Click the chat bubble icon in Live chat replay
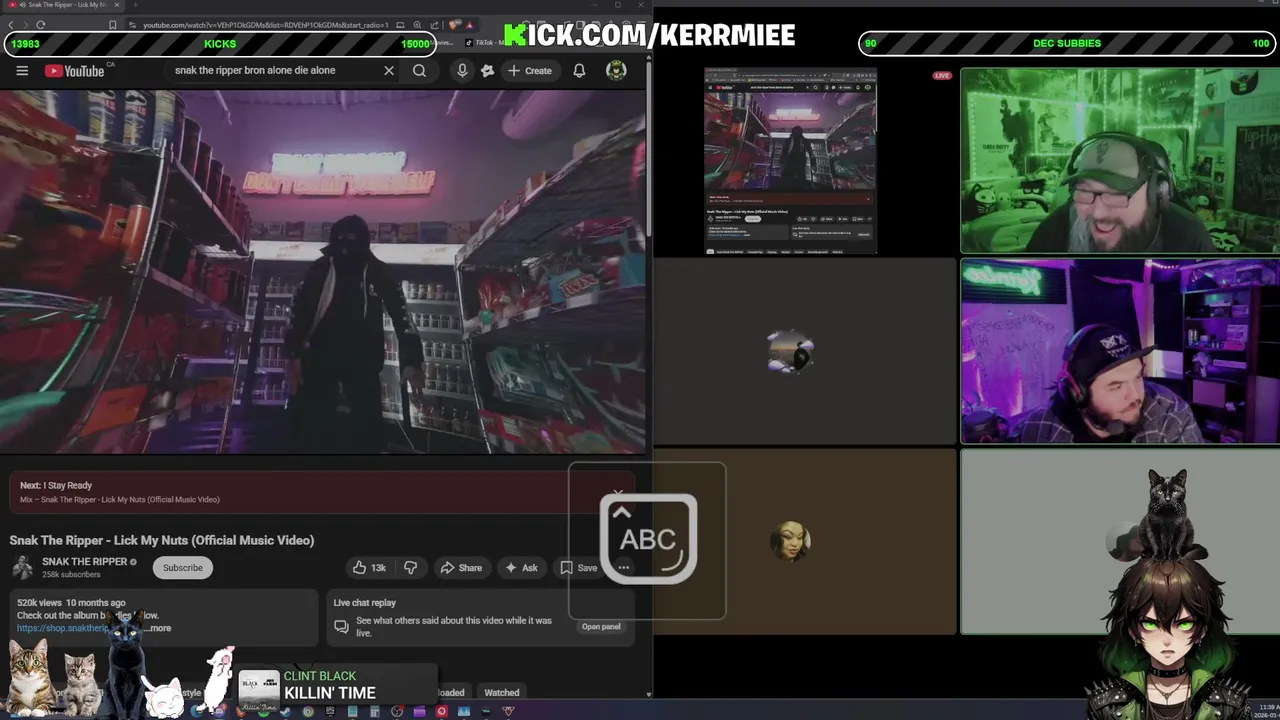 tap(341, 627)
